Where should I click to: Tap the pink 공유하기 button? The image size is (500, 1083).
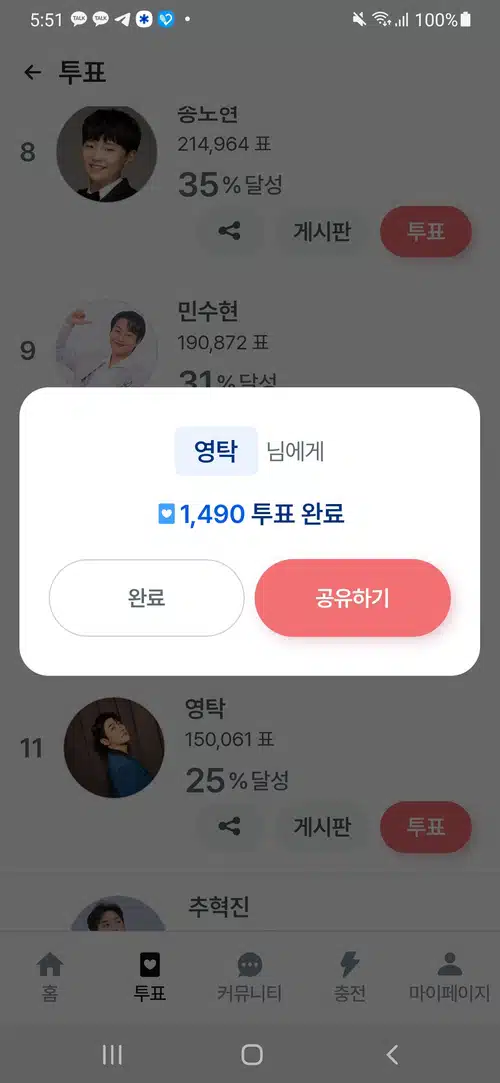click(x=353, y=598)
